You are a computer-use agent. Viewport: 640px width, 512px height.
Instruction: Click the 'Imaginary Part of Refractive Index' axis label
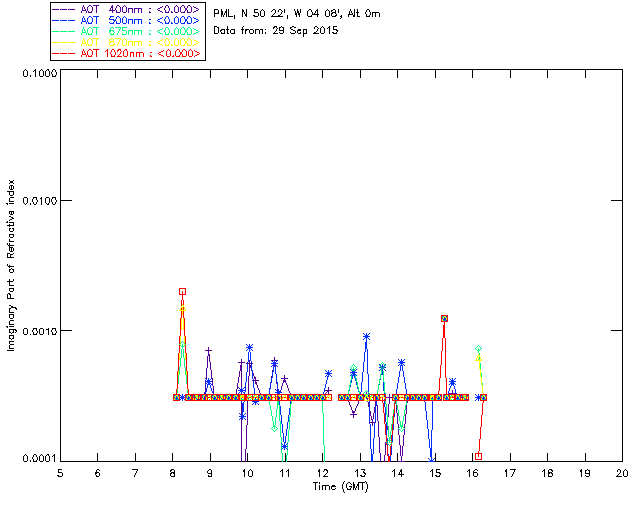[x=11, y=265]
